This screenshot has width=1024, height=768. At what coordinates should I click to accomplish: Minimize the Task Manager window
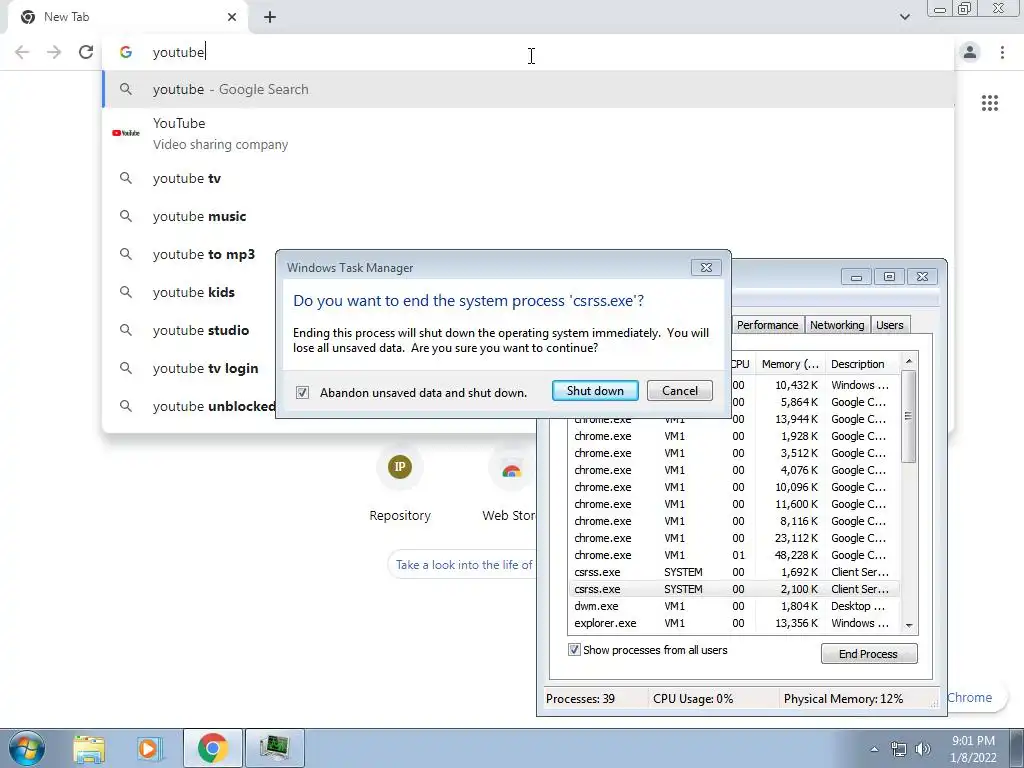[x=856, y=277]
